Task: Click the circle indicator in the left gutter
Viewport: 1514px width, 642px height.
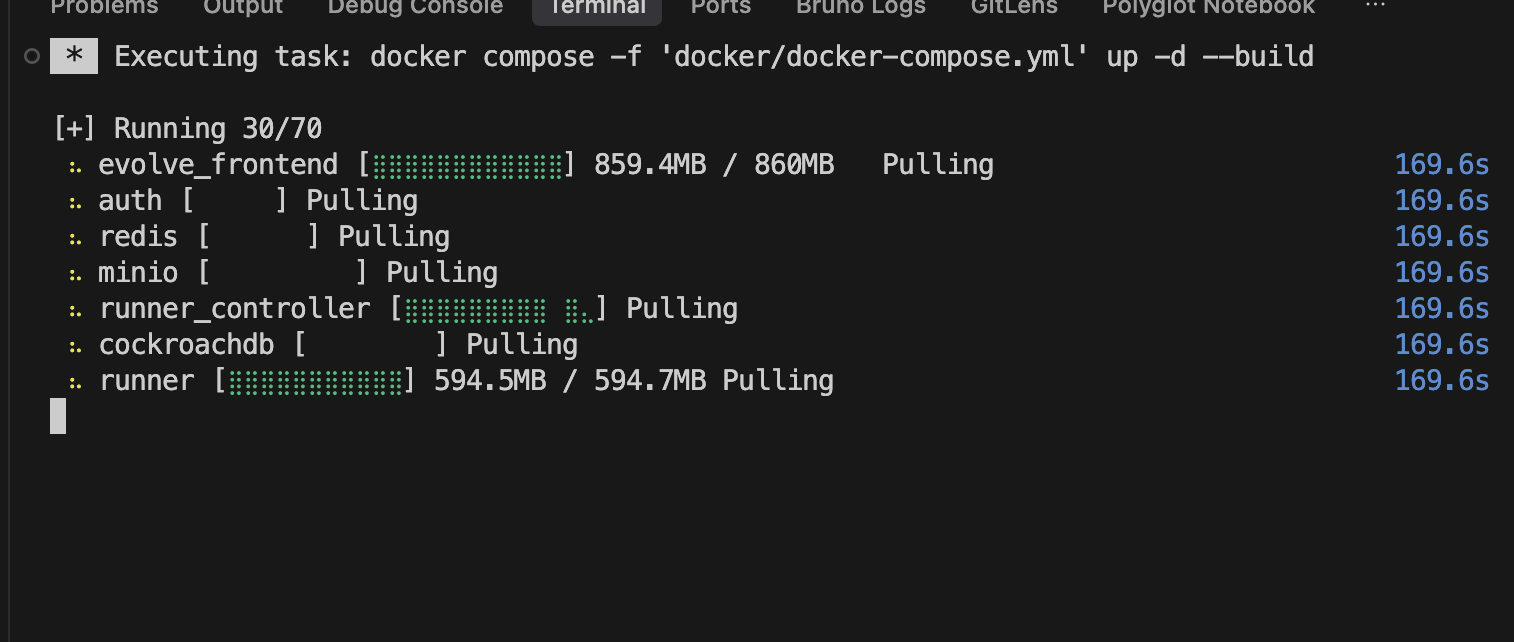Action: click(32, 56)
